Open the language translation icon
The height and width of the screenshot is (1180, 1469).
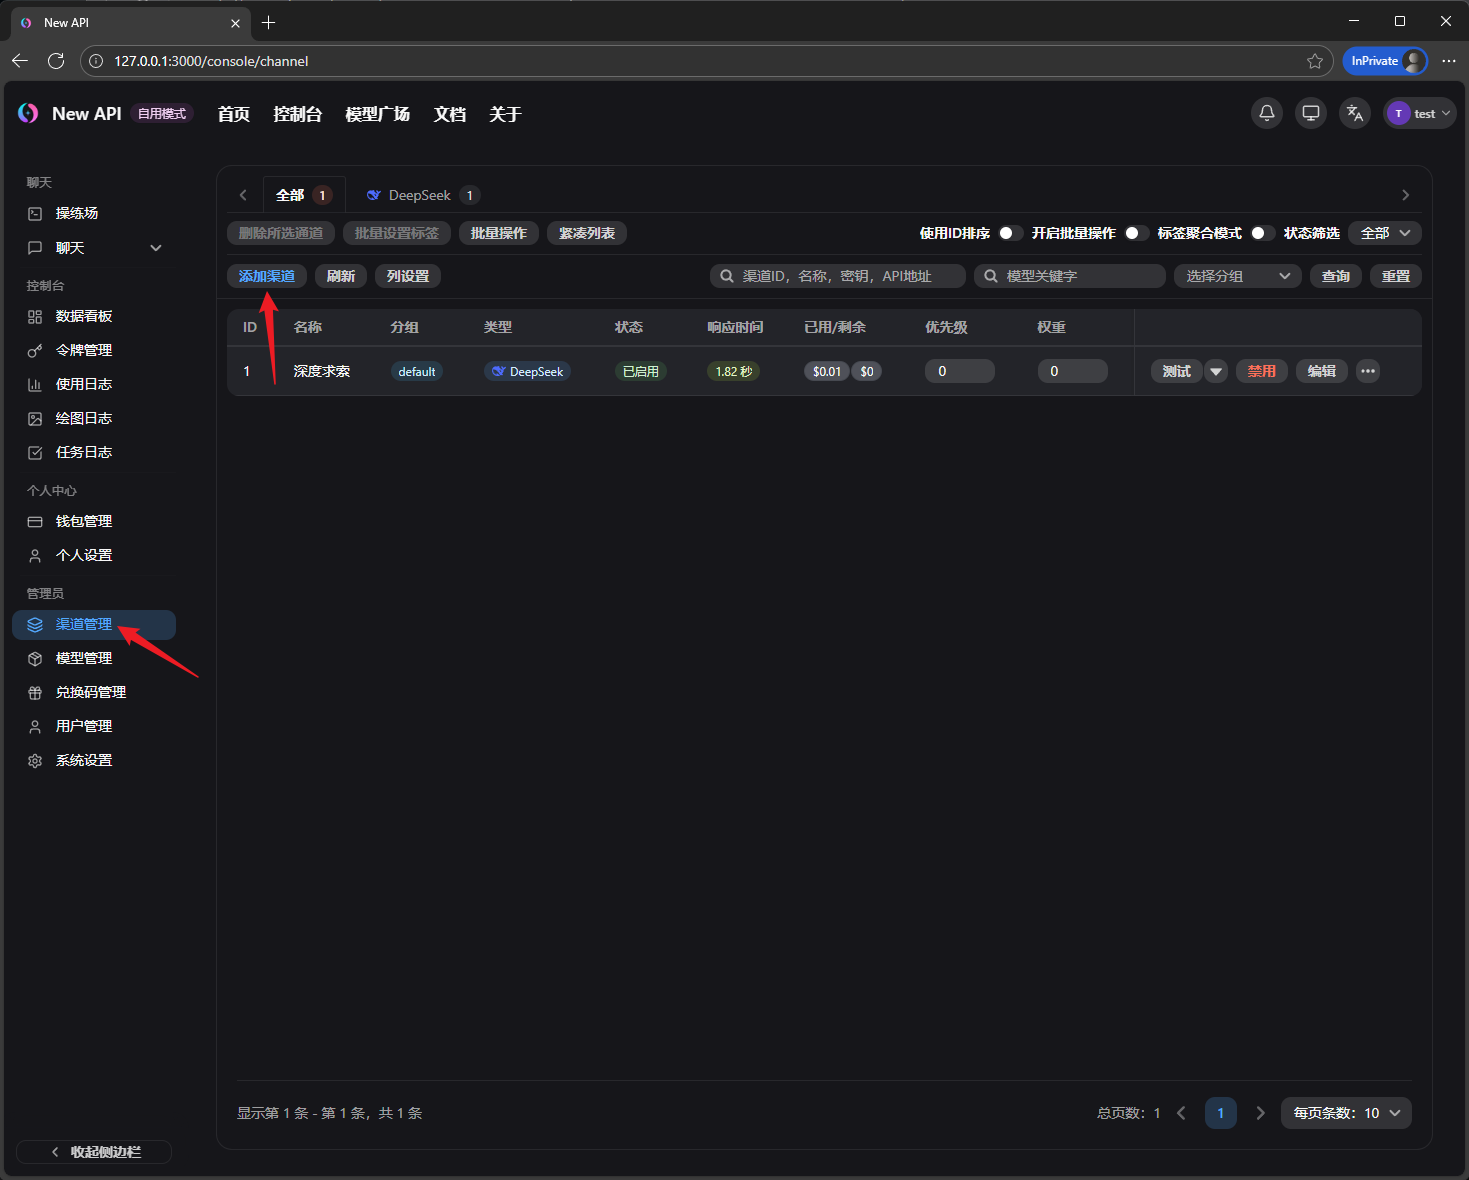pos(1355,113)
